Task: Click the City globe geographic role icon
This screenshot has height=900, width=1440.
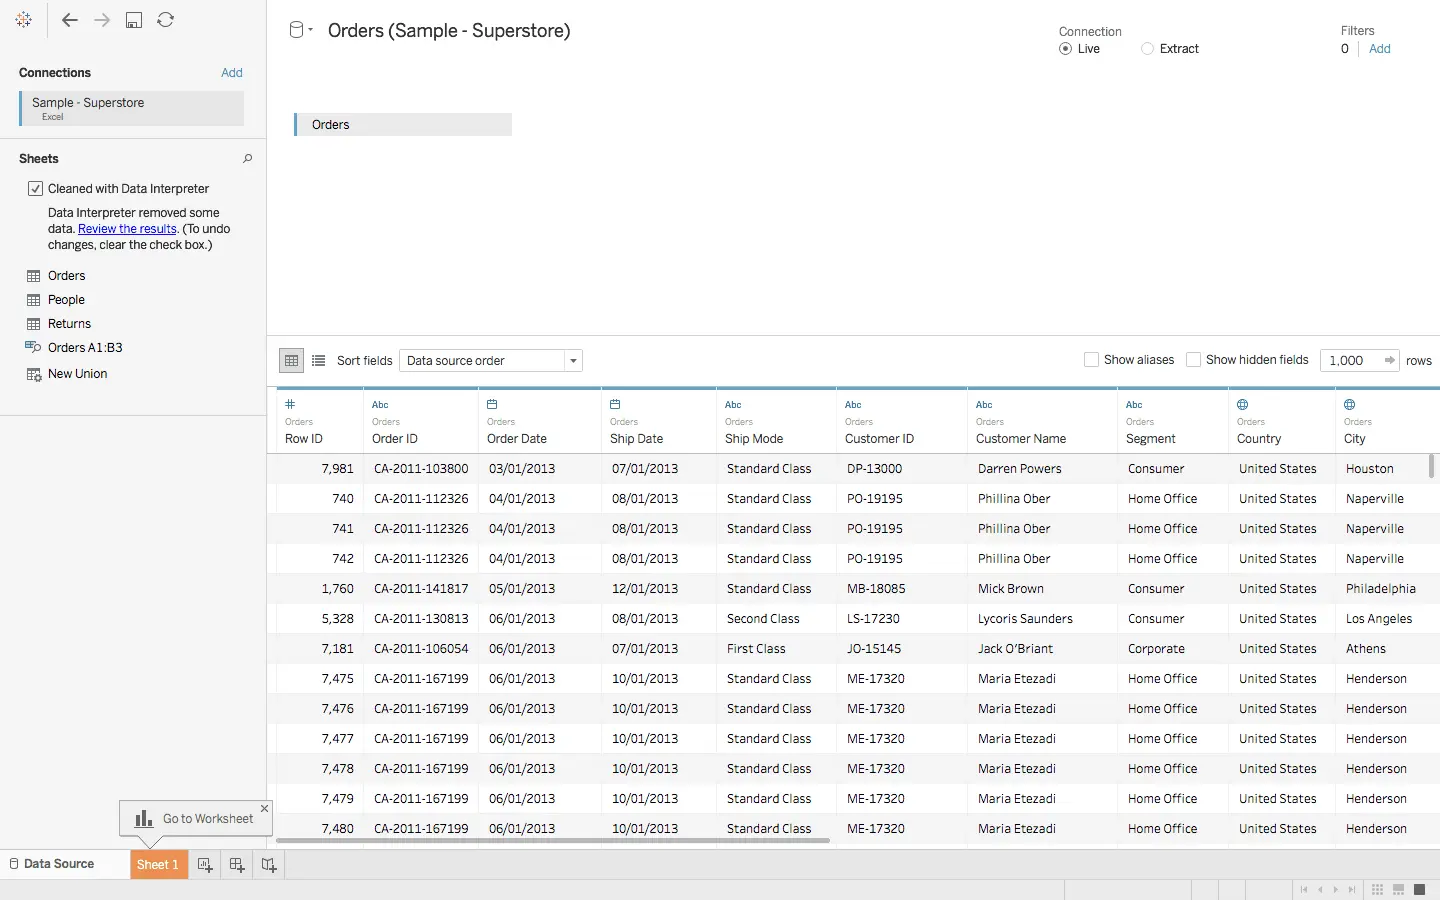Action: coord(1350,404)
